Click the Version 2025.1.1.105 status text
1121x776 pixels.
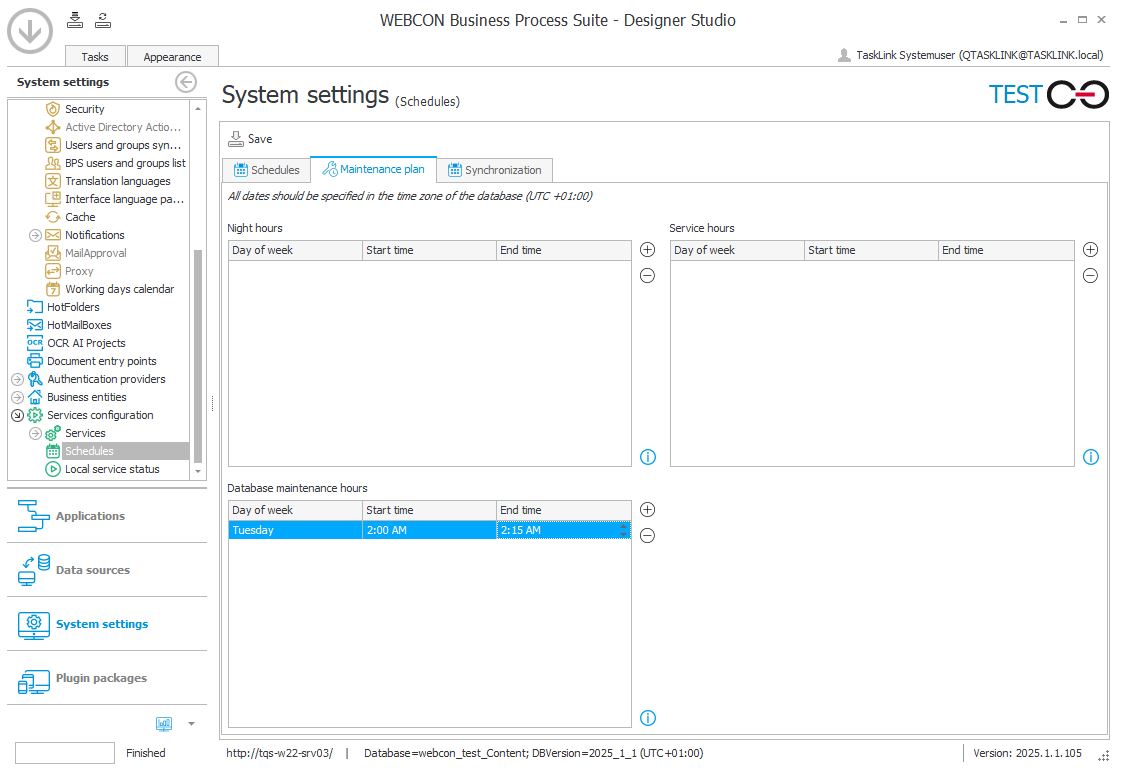tap(1027, 753)
